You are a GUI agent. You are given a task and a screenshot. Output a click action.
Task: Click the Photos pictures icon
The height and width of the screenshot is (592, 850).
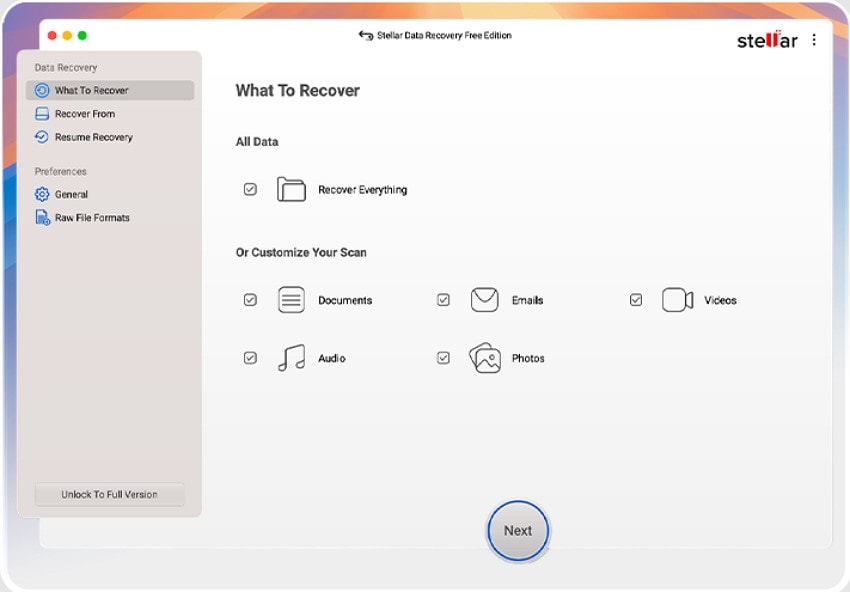click(485, 358)
